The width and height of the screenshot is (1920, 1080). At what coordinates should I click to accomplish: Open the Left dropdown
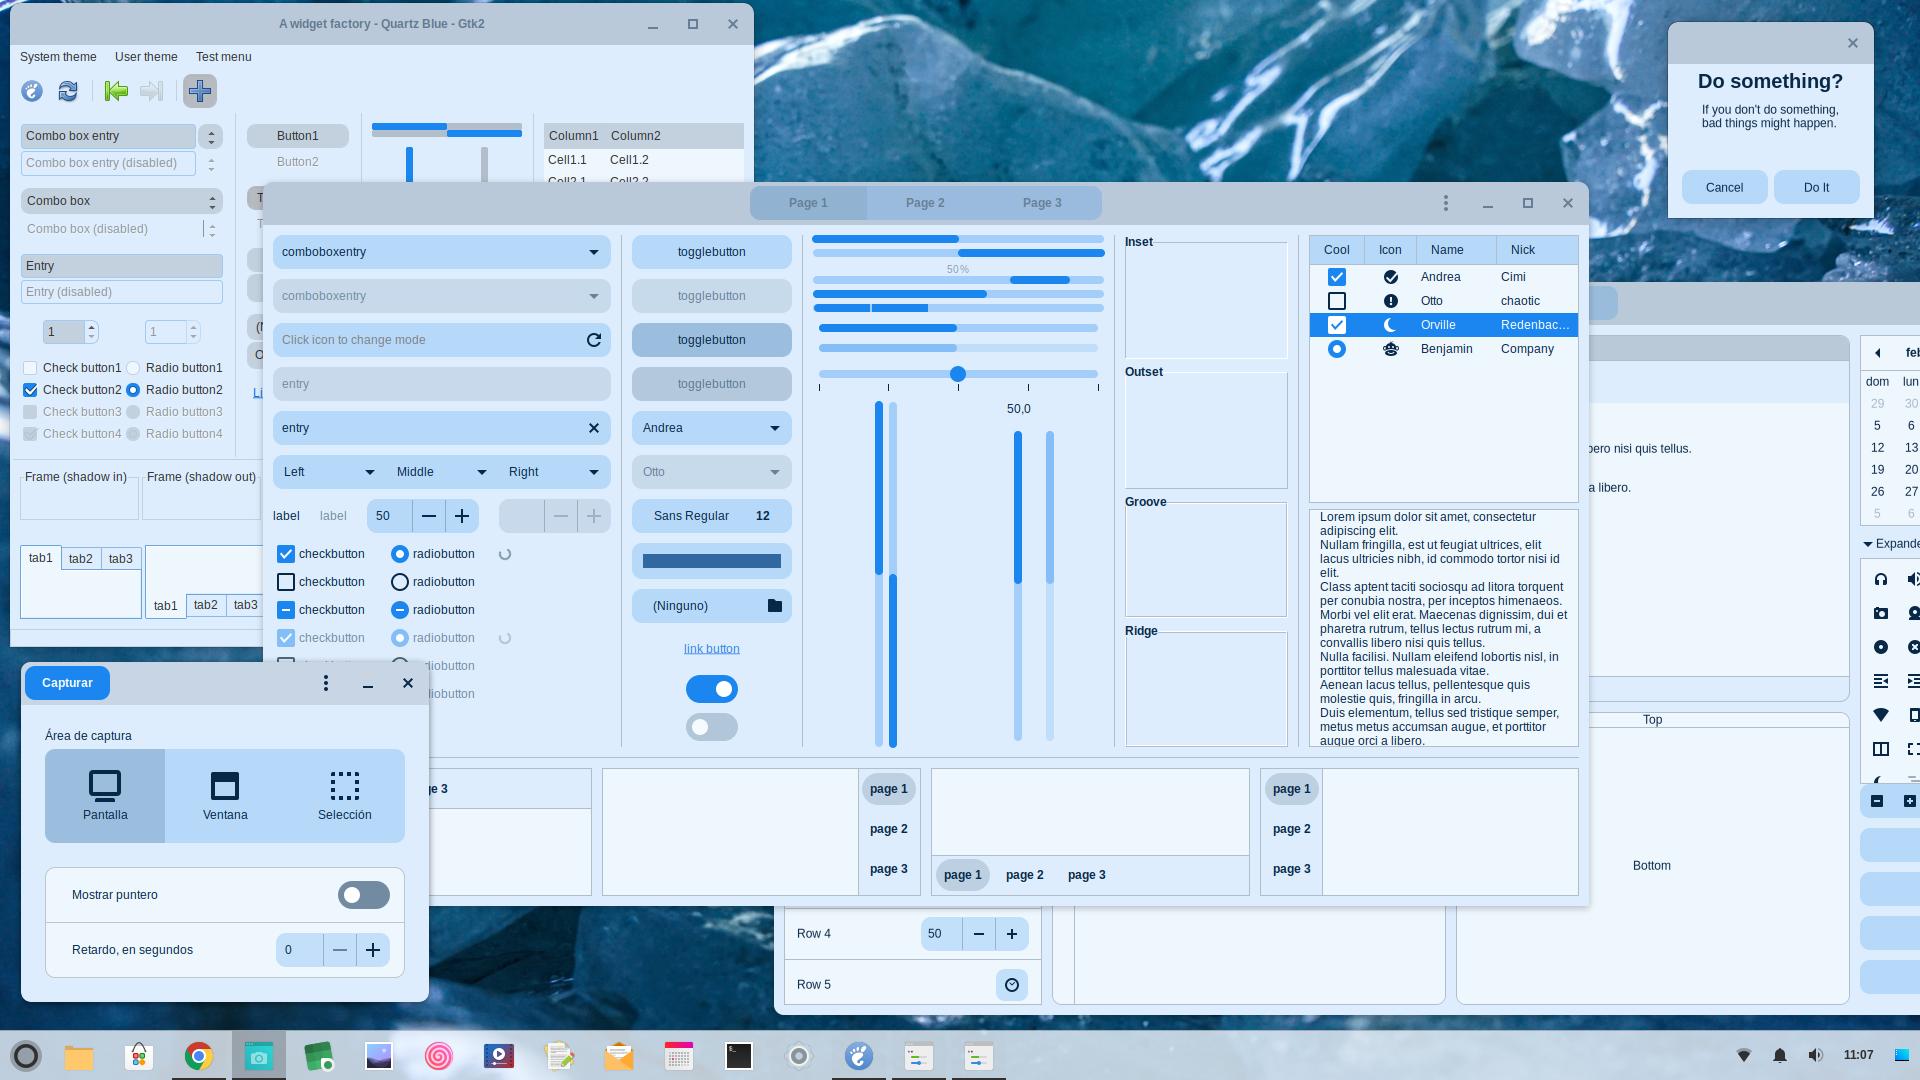click(x=329, y=472)
